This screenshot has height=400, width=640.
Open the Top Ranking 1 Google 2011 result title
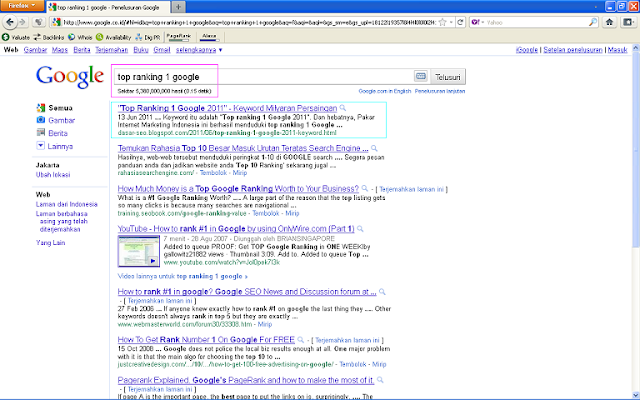(227, 108)
